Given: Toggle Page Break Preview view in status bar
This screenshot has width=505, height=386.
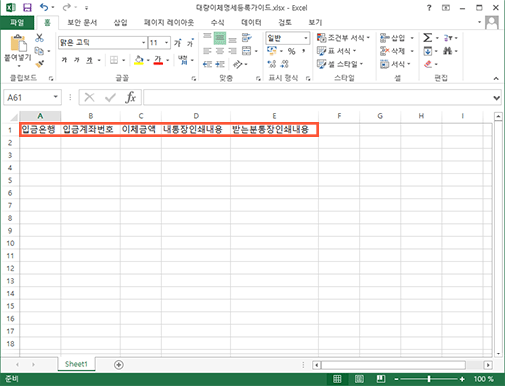Looking at the screenshot, I should click(x=381, y=379).
